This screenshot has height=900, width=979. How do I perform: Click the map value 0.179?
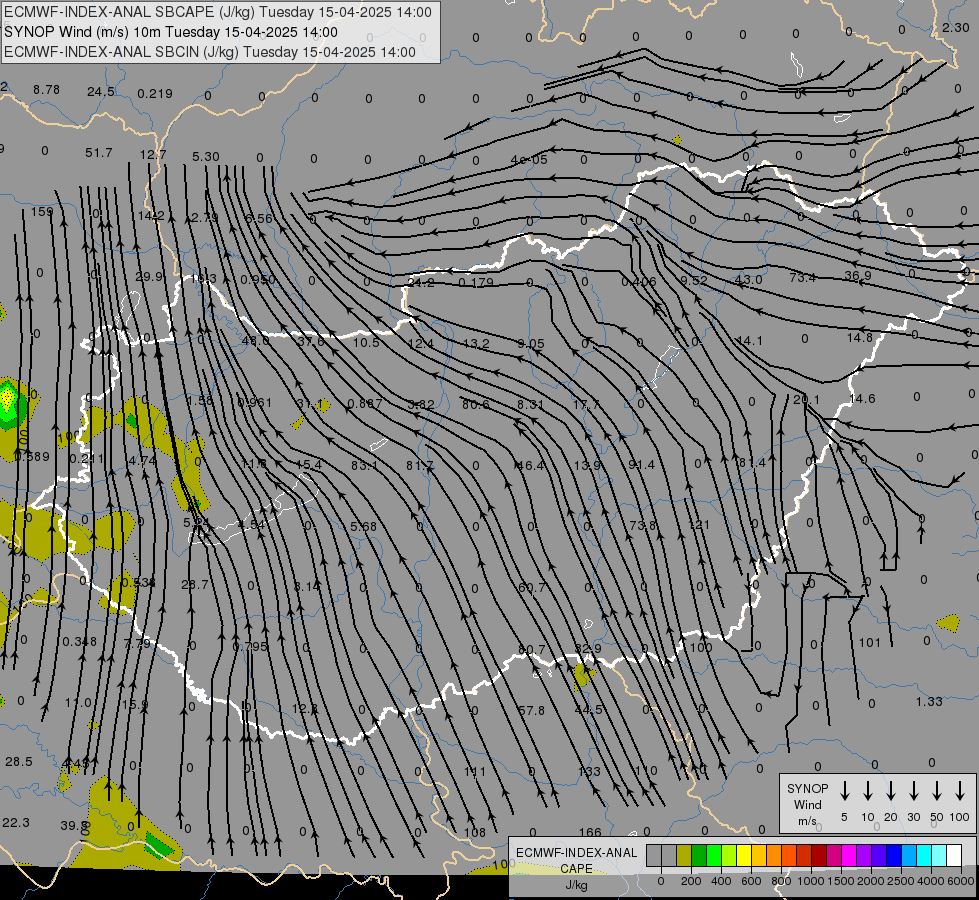pos(476,282)
